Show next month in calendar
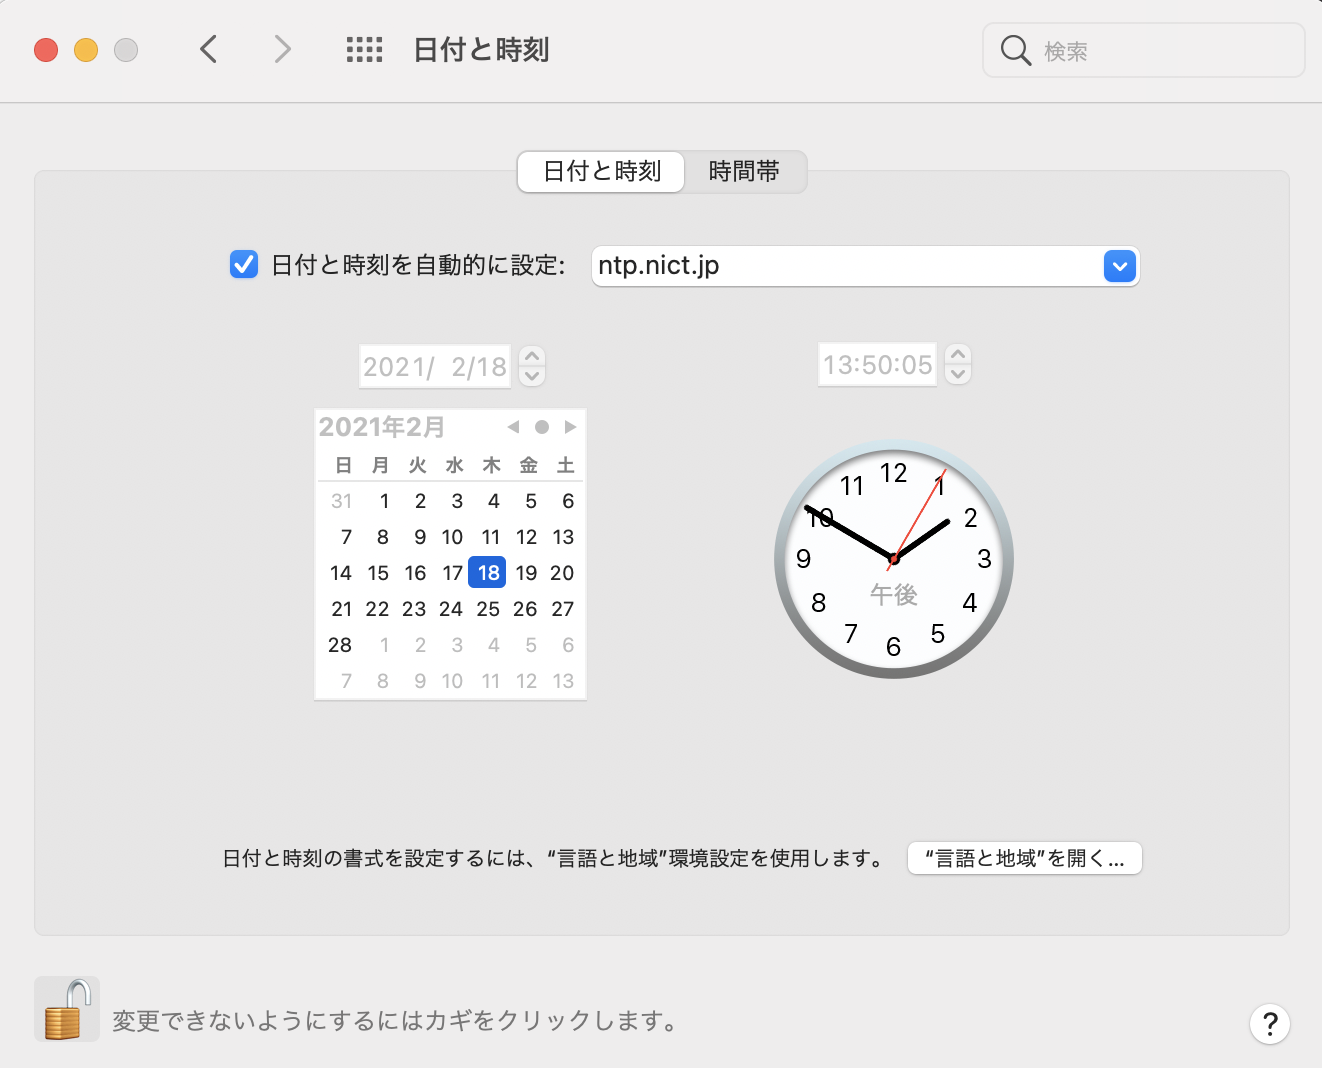This screenshot has width=1322, height=1068. [x=570, y=427]
